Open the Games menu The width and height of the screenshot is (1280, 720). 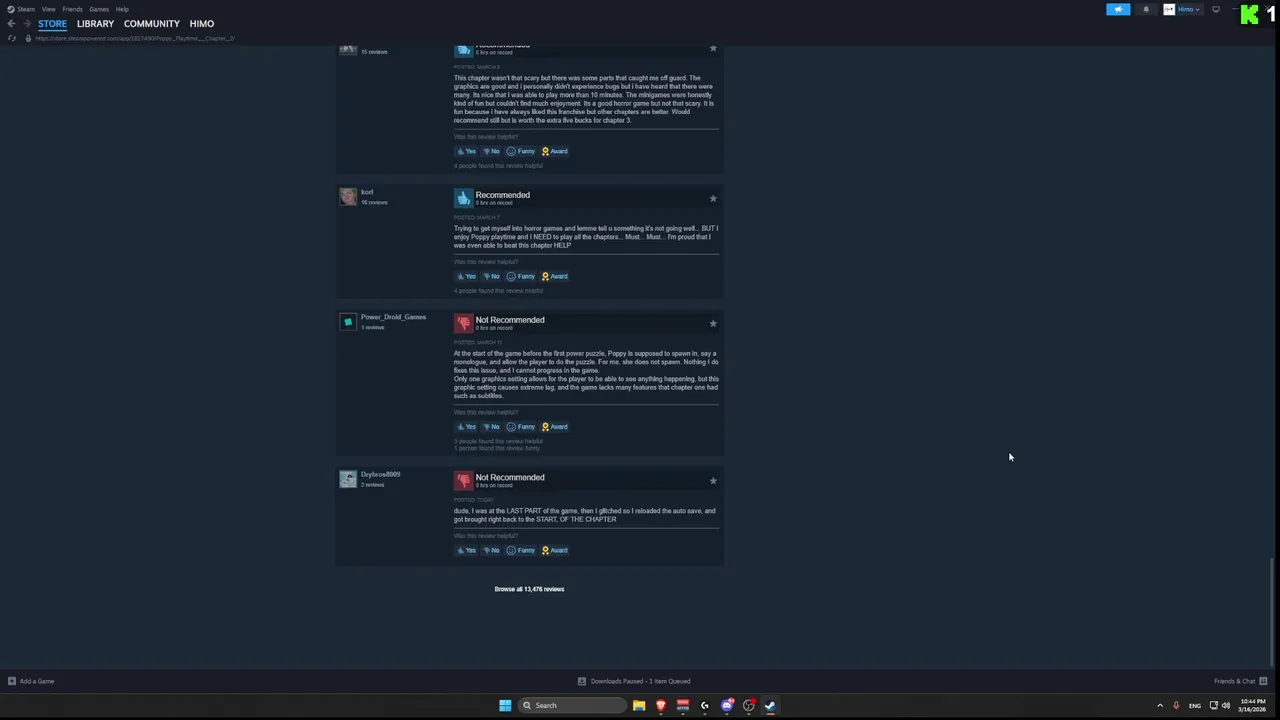(x=99, y=9)
